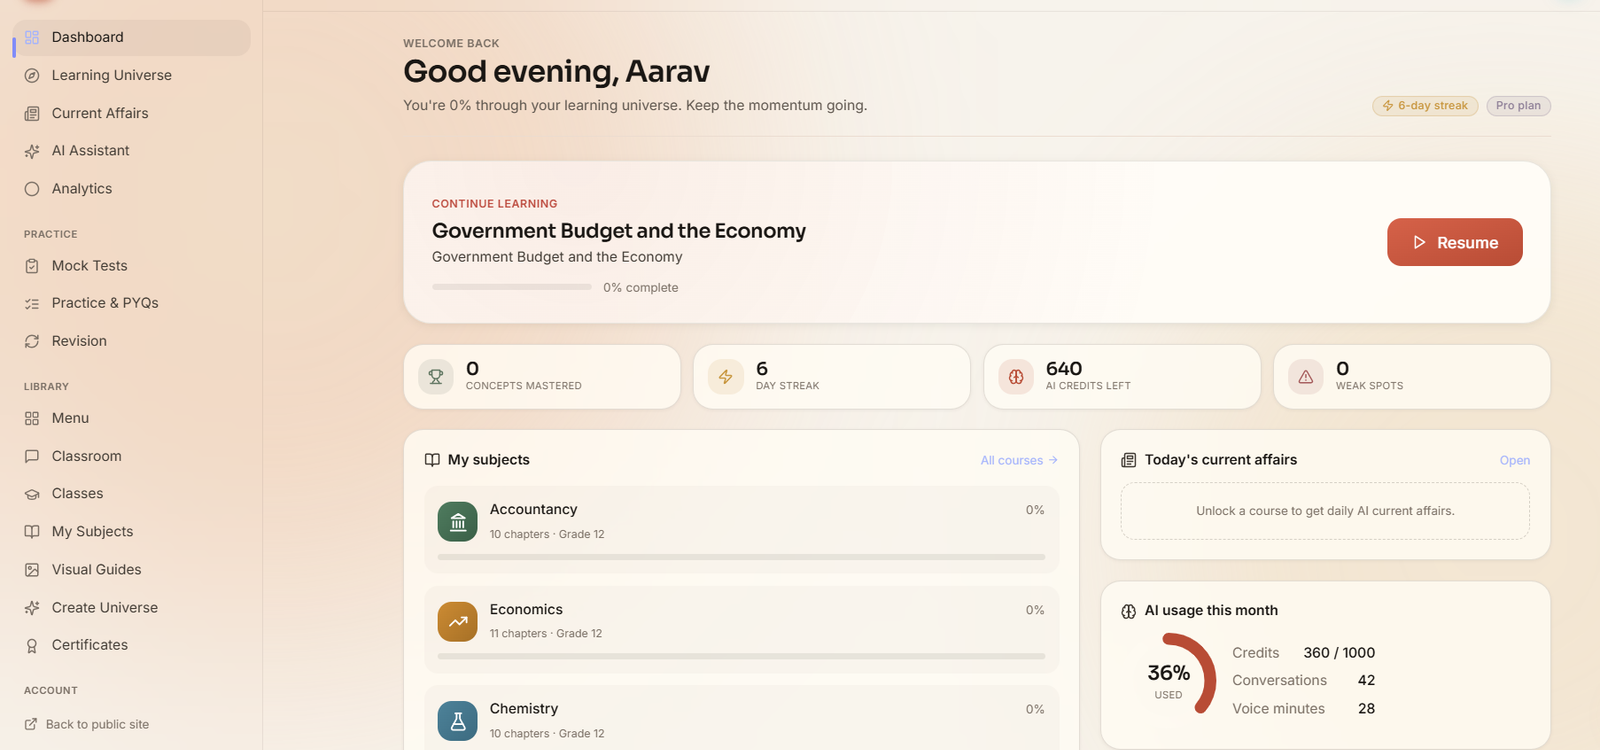Image resolution: width=1600 pixels, height=750 pixels.
Task: Resume the Government Budget lesson
Action: pyautogui.click(x=1455, y=242)
